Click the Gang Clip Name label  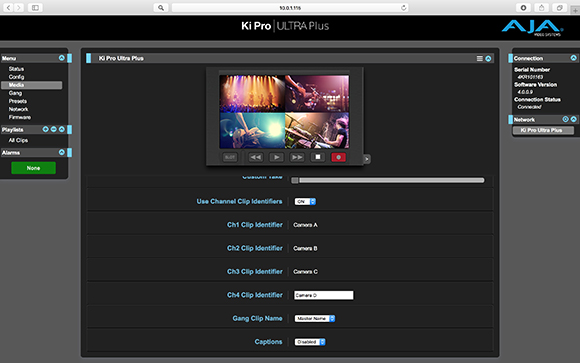point(257,318)
